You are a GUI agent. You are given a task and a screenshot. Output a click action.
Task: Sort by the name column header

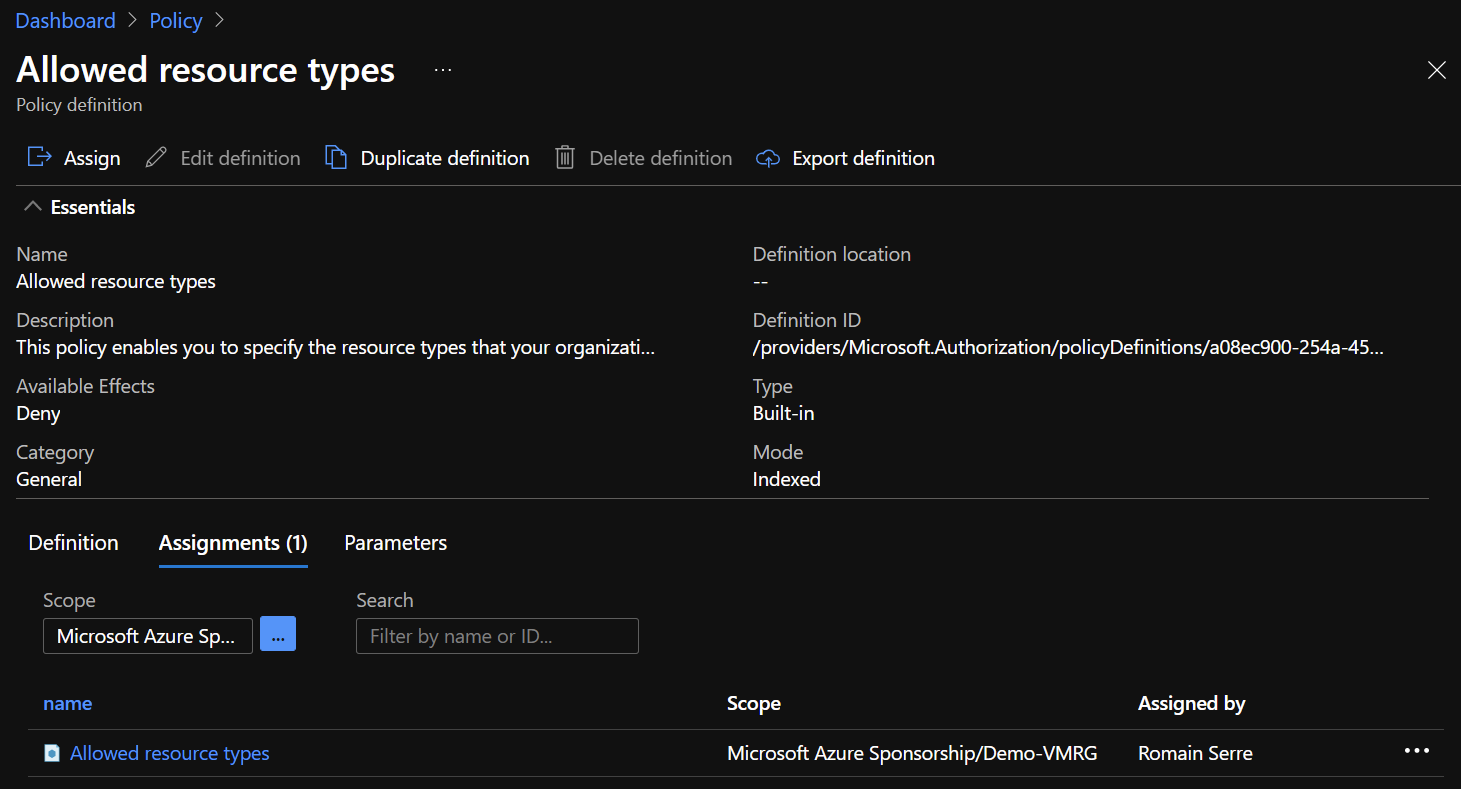click(68, 703)
